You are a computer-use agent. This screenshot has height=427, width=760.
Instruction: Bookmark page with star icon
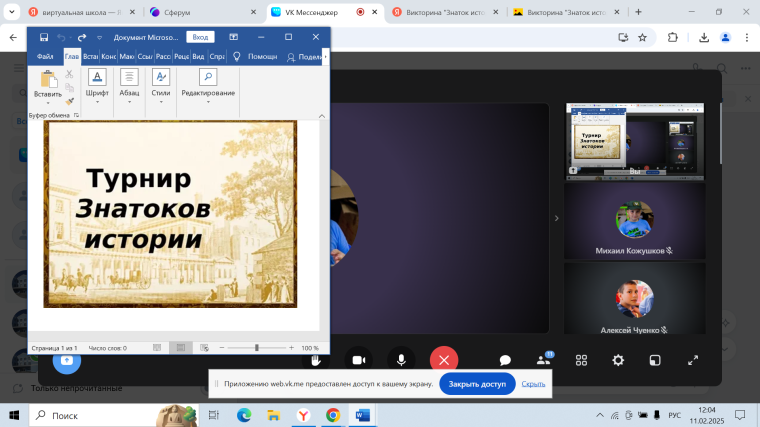pyautogui.click(x=642, y=37)
